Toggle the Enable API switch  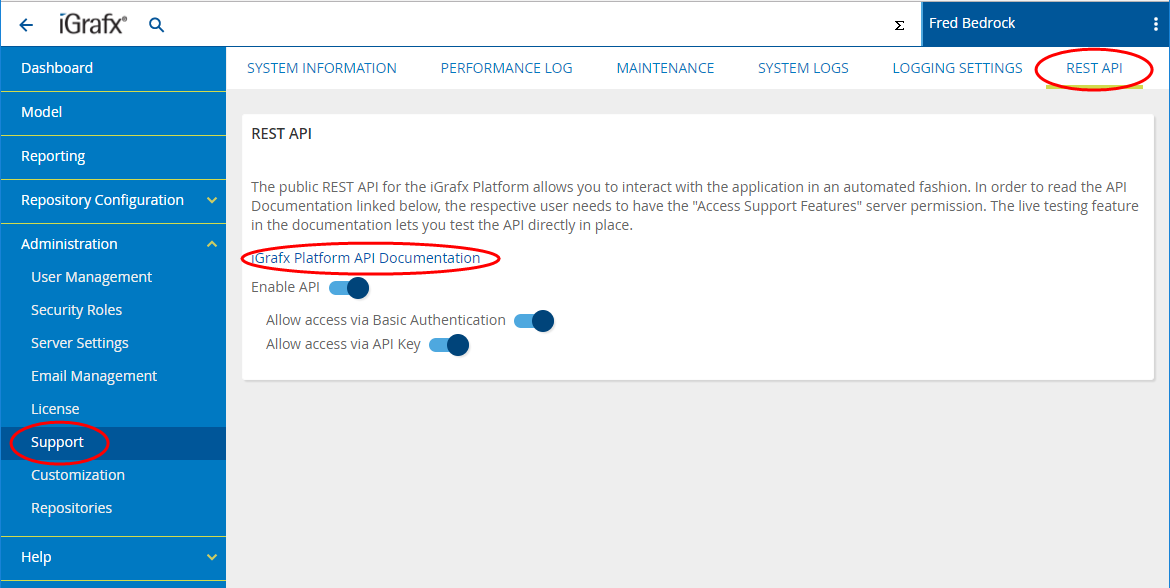tap(349, 288)
